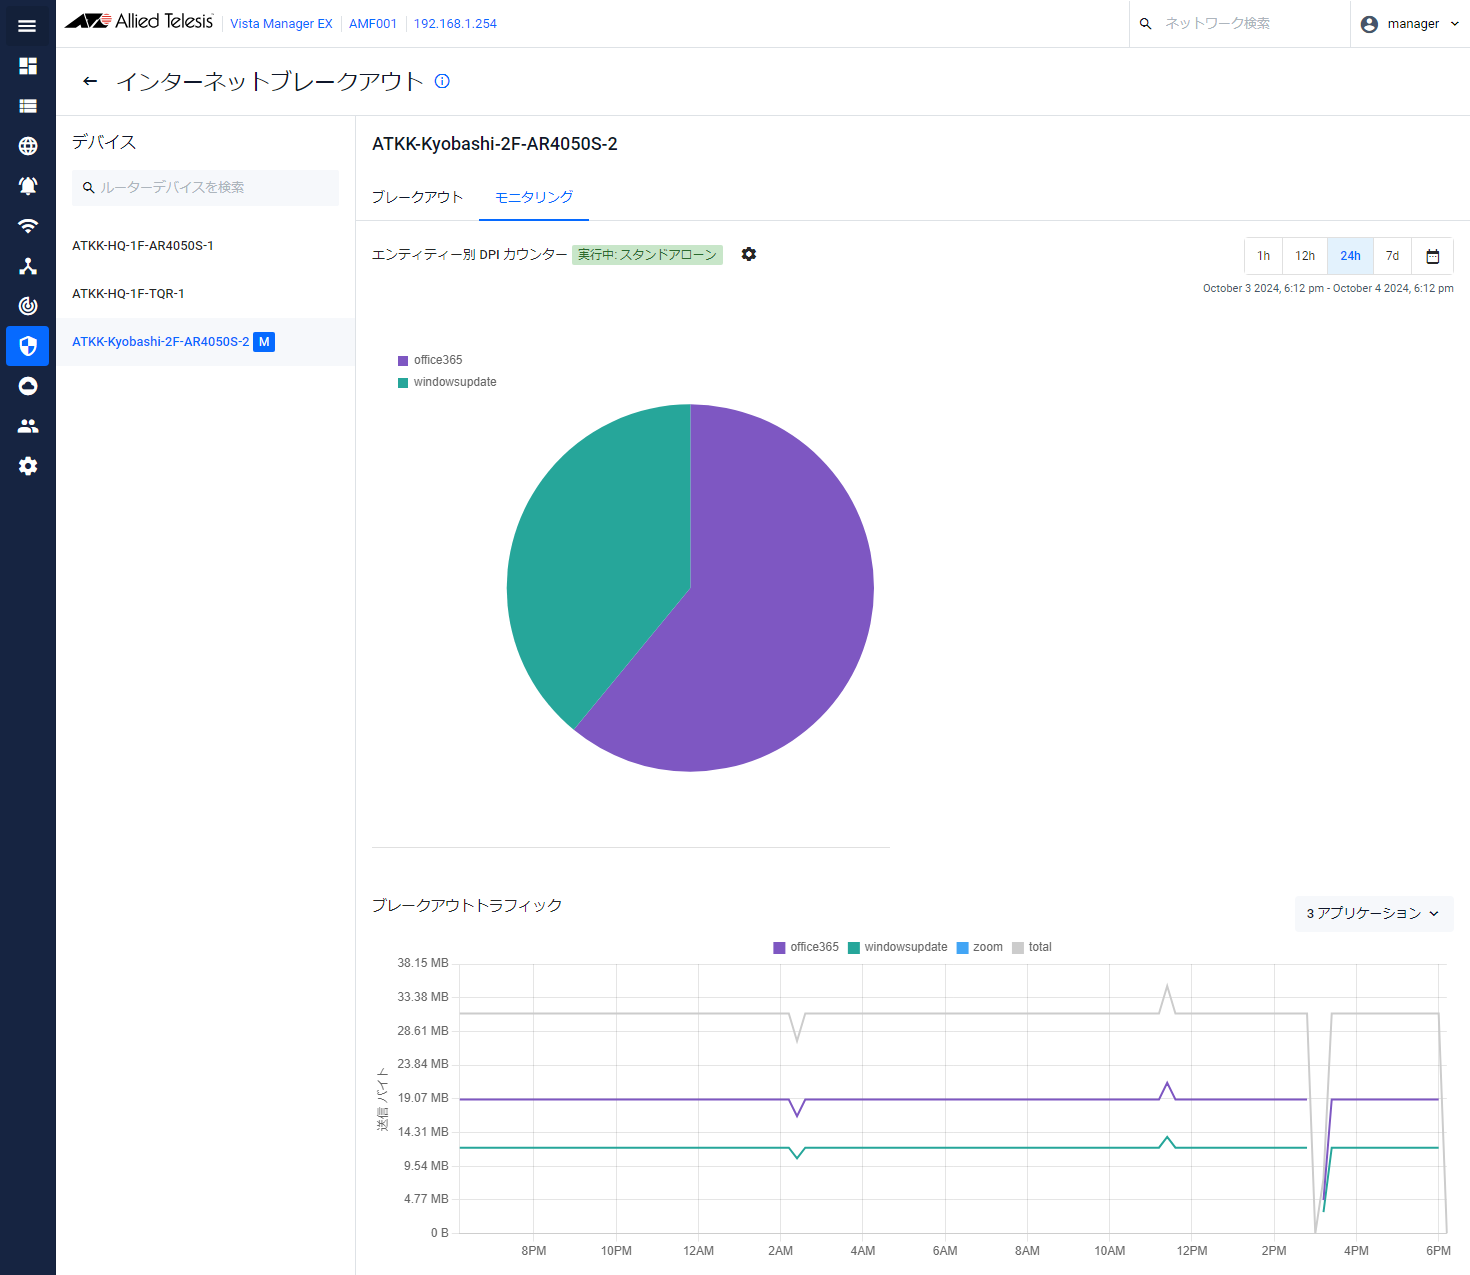Select device ATKK-HQ-1F-AR4050S-1

tap(143, 246)
